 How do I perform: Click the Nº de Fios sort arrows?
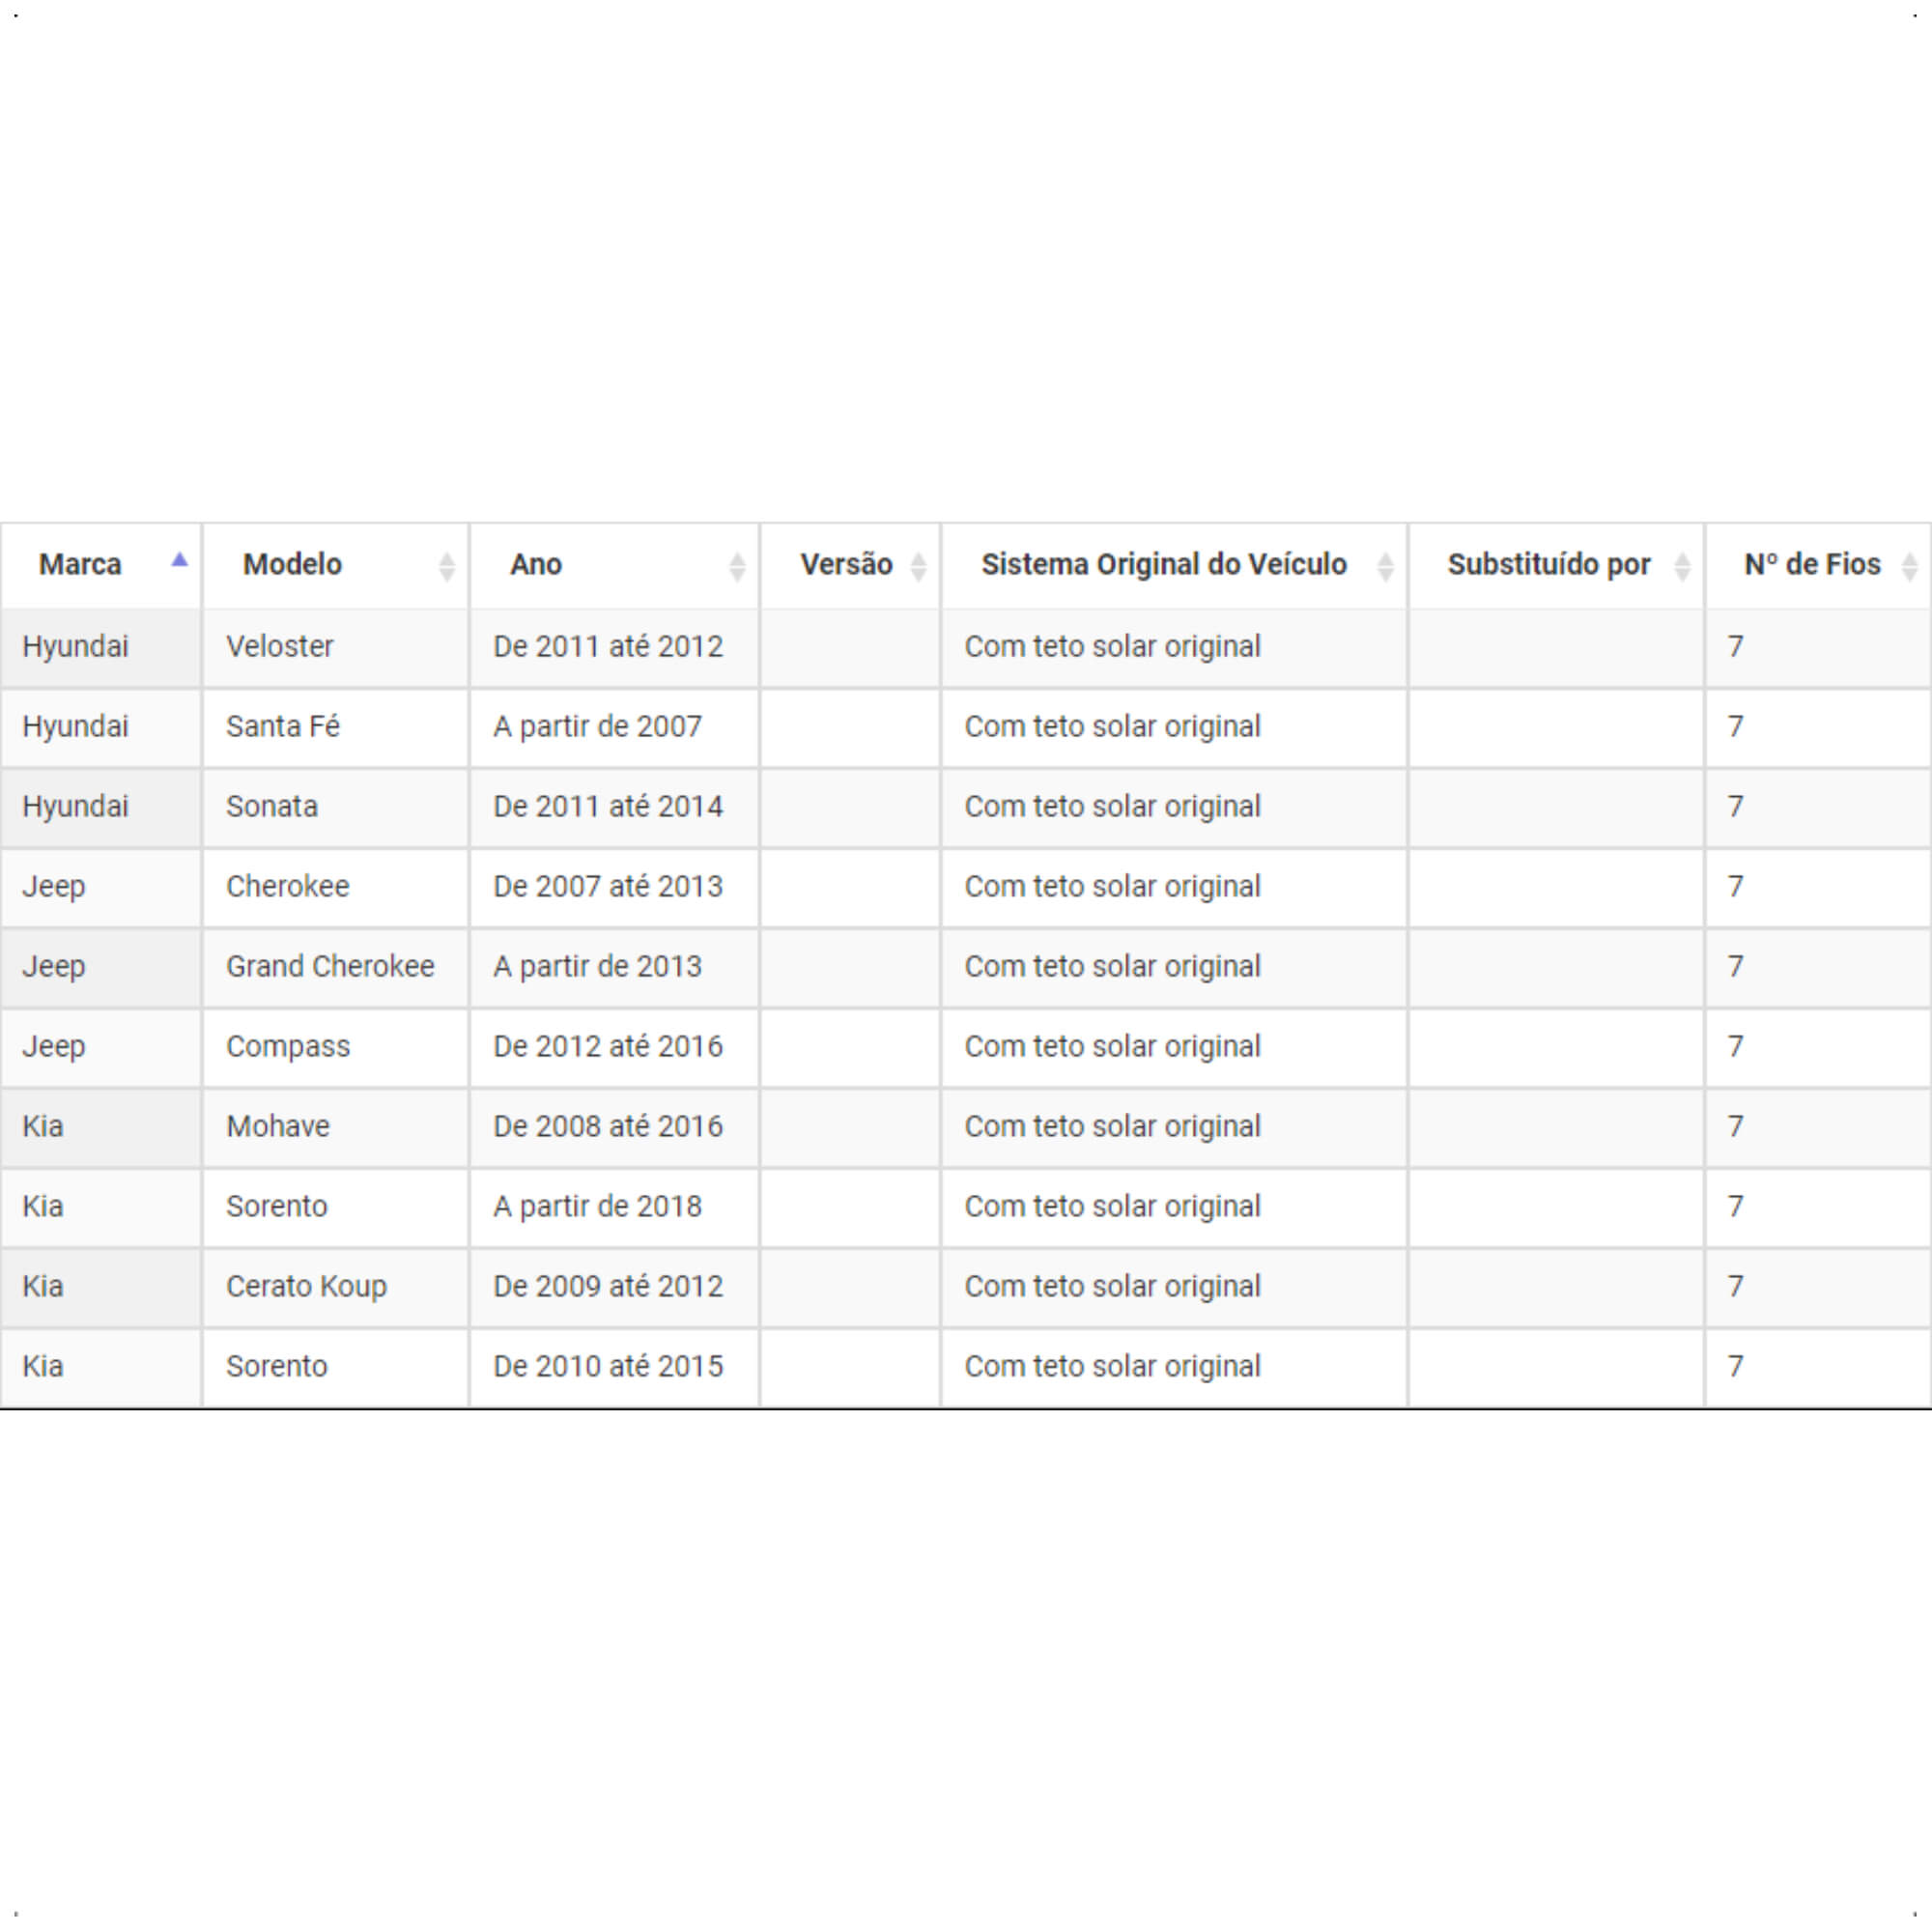(x=1909, y=567)
